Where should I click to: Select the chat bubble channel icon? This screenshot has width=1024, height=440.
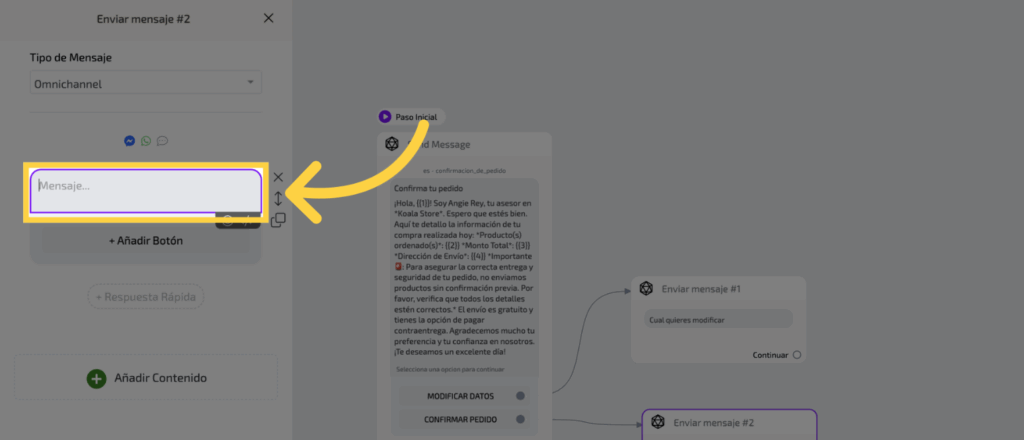coord(162,141)
